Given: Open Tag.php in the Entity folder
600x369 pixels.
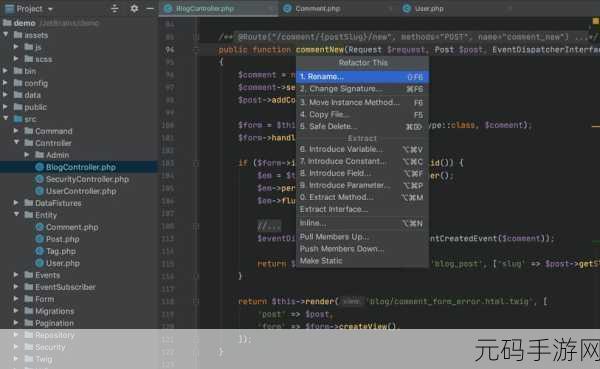Looking at the screenshot, I should (x=60, y=251).
